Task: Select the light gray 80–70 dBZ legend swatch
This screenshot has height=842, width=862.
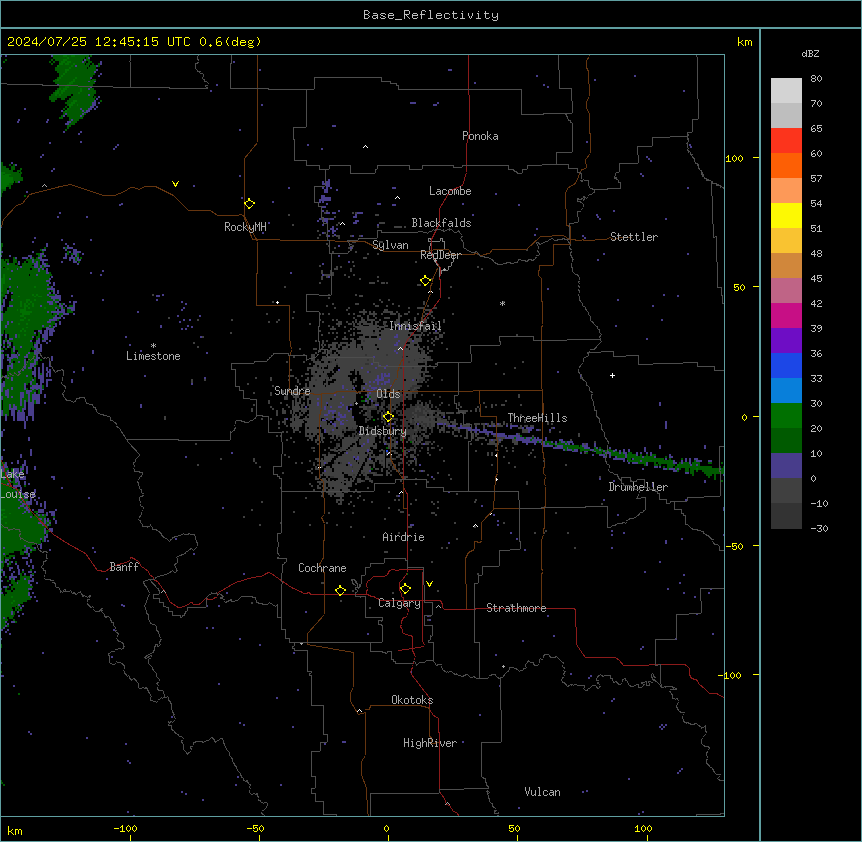Action: point(786,91)
